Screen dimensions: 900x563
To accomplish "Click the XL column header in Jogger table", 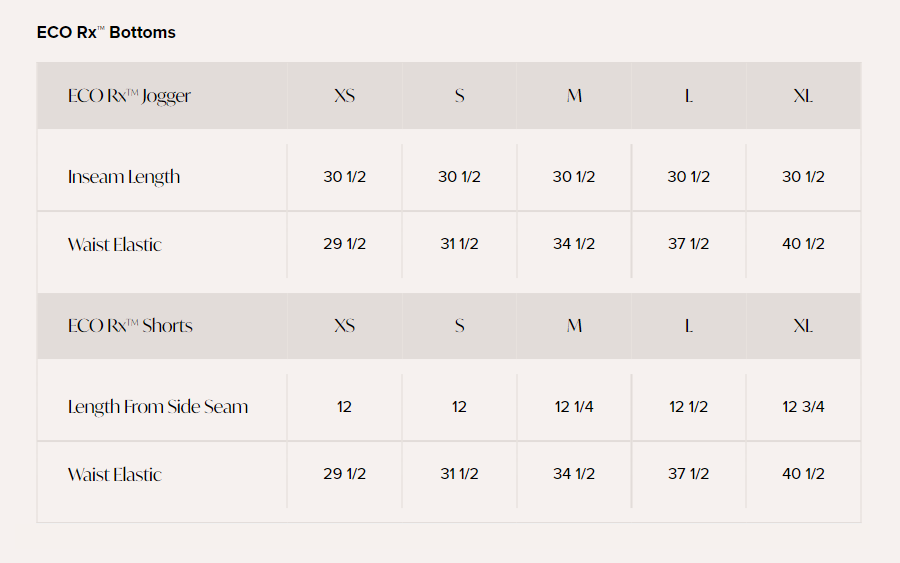I will [803, 96].
